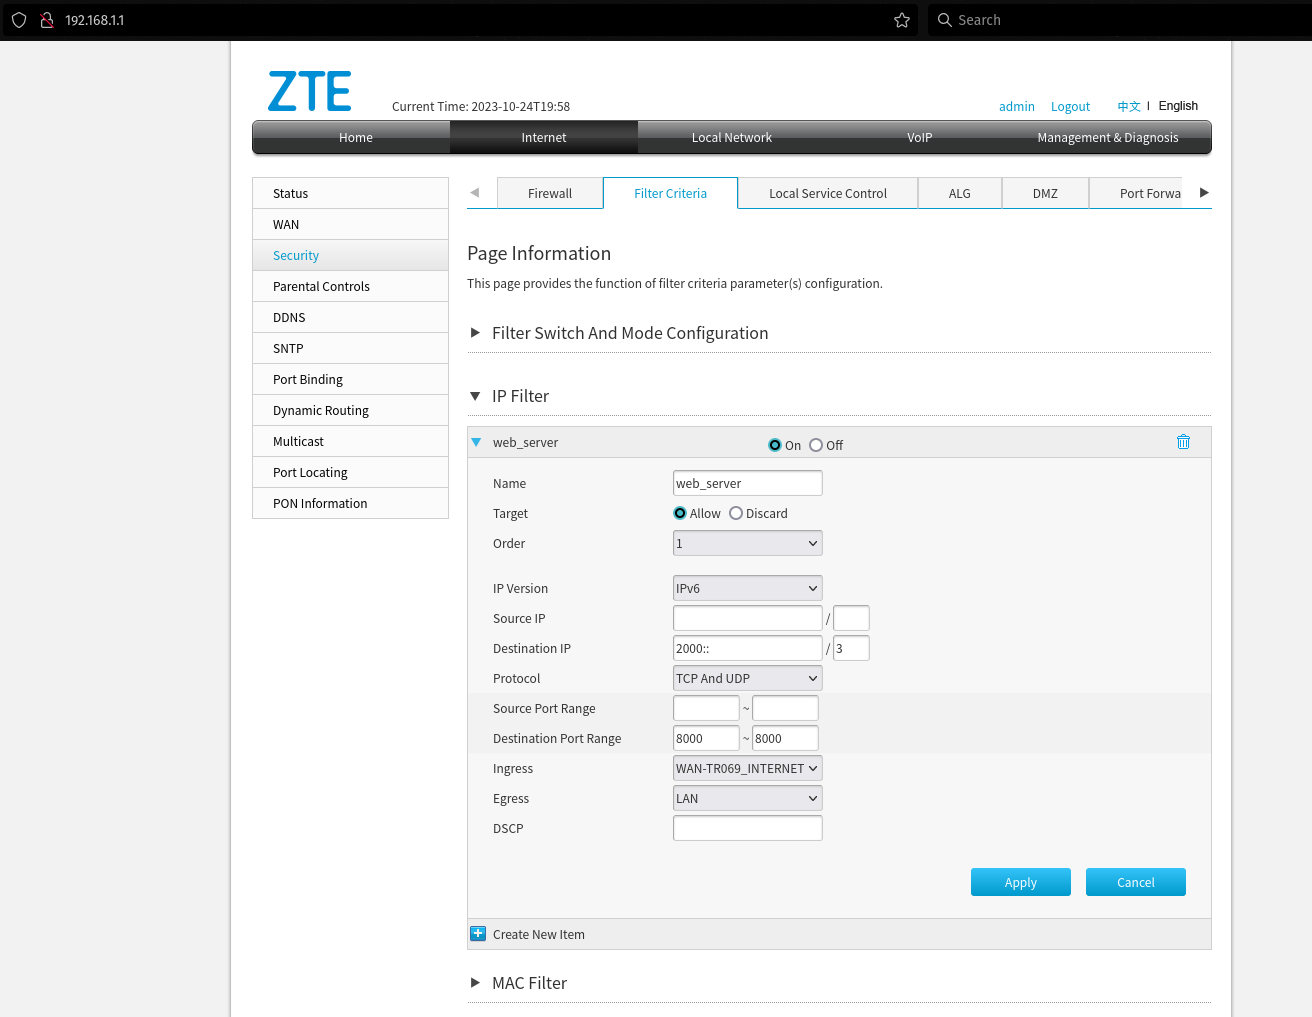The image size is (1312, 1017).
Task: Open the Order dropdown
Action: pos(748,543)
